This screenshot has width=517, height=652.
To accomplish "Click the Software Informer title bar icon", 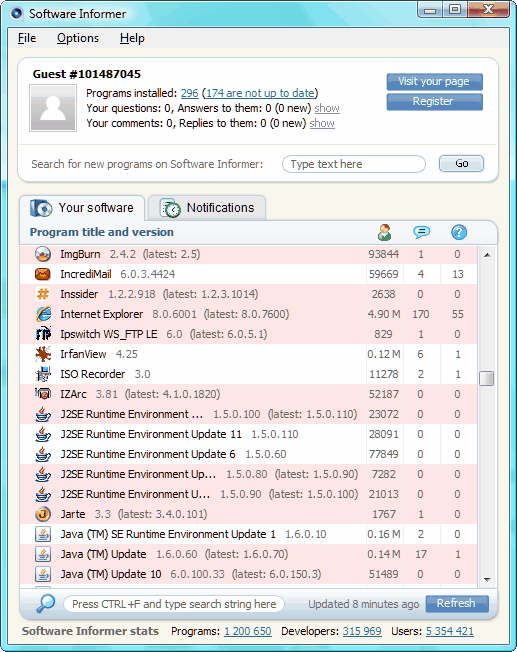I will [16, 13].
